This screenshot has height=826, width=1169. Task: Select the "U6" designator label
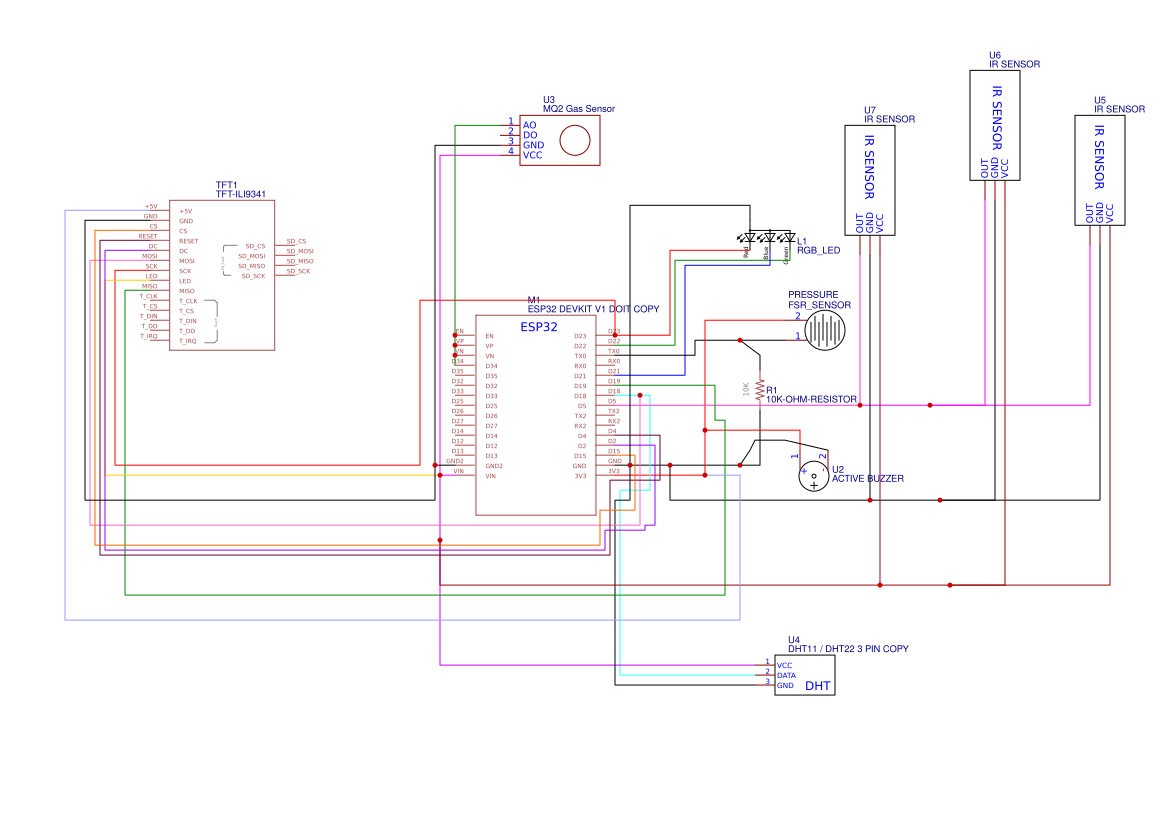point(995,55)
